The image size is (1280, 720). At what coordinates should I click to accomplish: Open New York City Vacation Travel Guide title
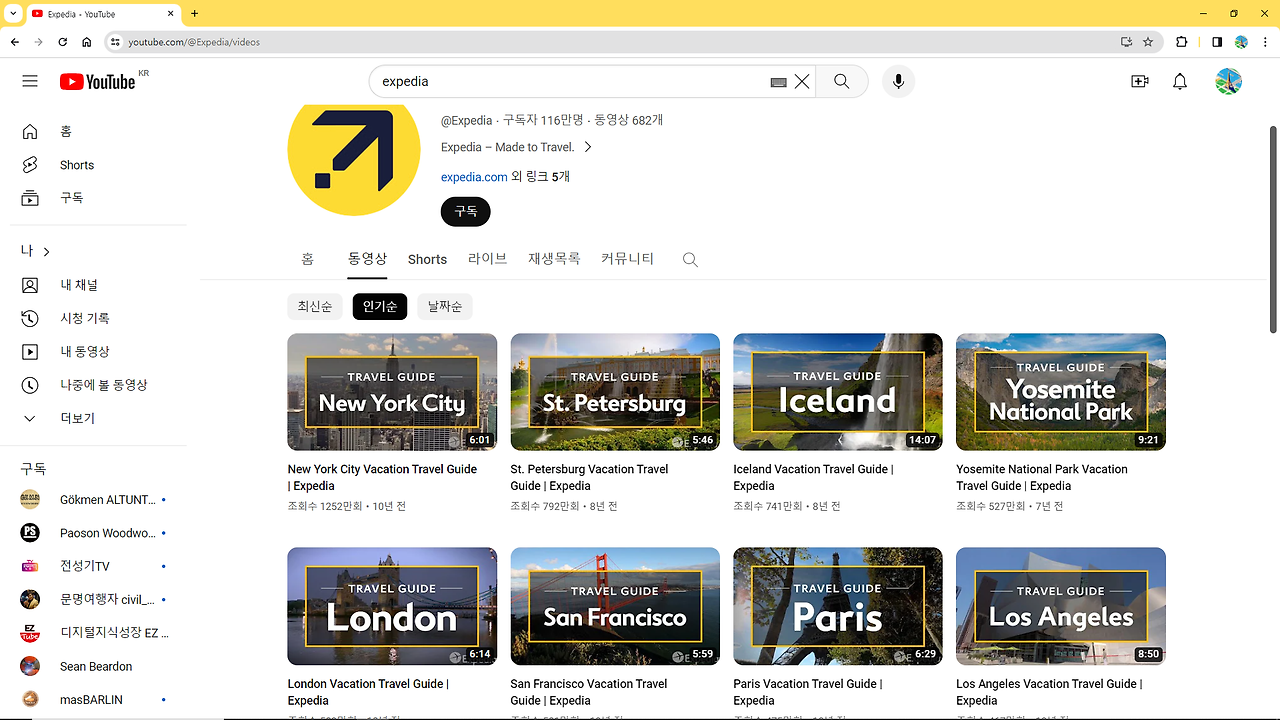pyautogui.click(x=382, y=477)
